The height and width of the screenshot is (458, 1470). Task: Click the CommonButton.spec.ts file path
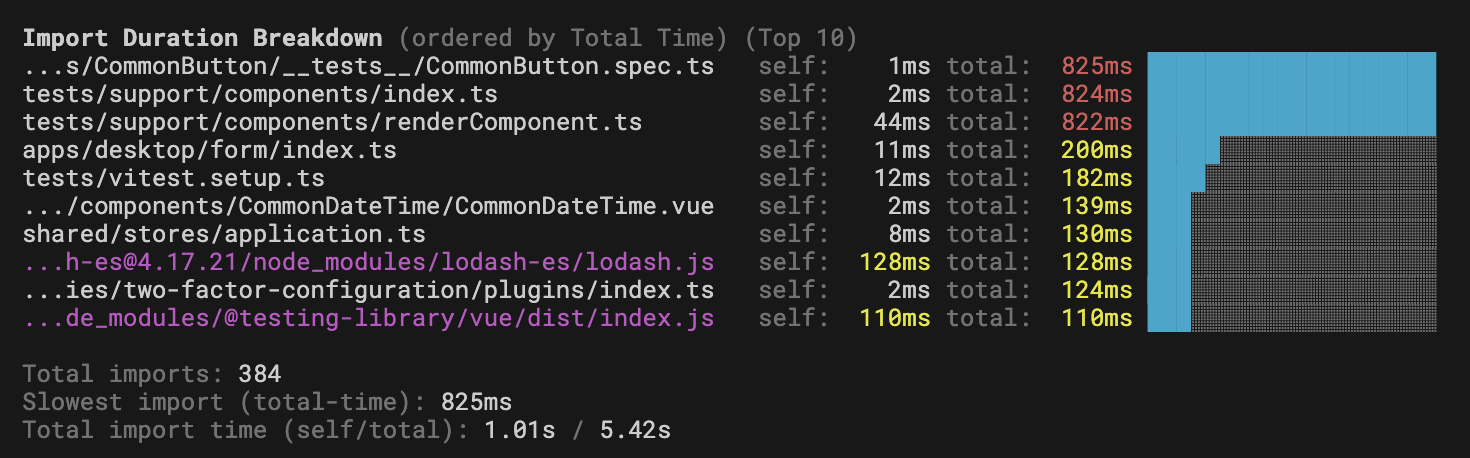(x=368, y=67)
